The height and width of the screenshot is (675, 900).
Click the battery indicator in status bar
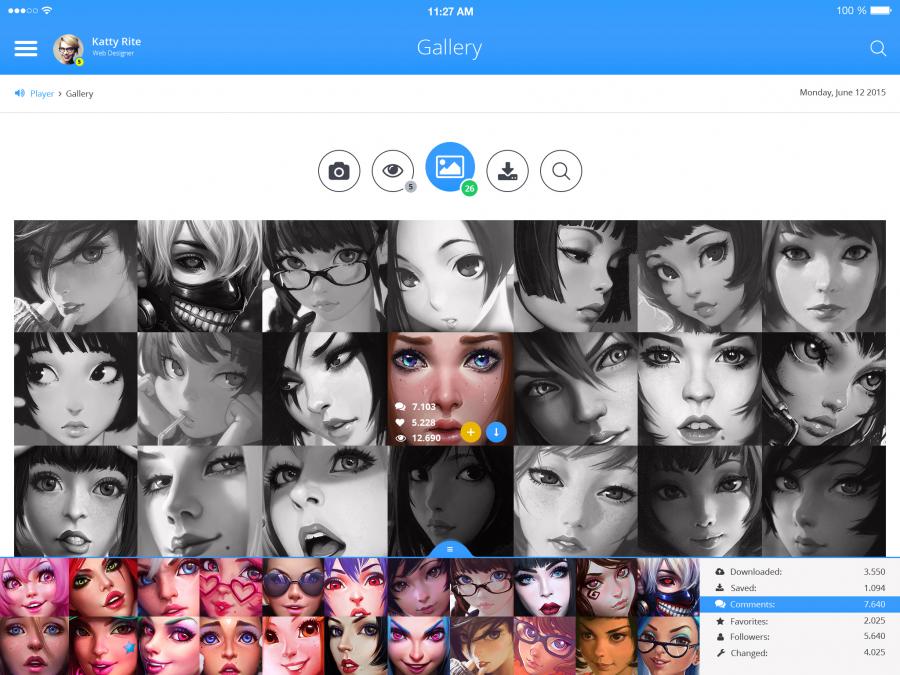click(x=881, y=10)
